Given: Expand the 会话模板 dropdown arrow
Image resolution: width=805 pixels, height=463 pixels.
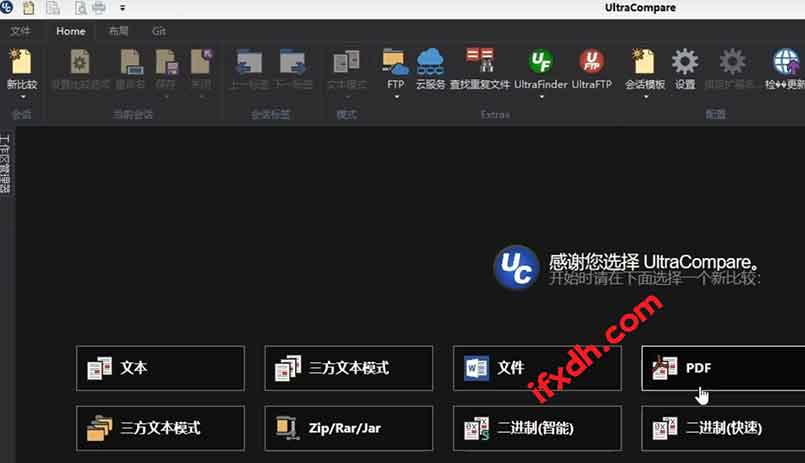Looking at the screenshot, I should pos(646,97).
